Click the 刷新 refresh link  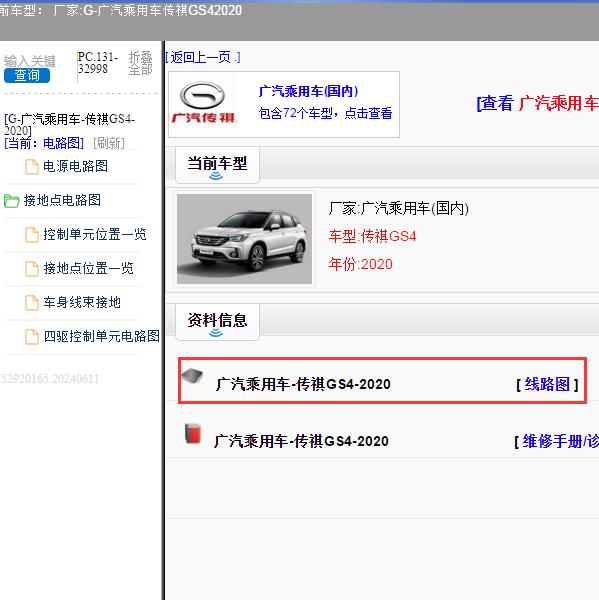tap(109, 143)
